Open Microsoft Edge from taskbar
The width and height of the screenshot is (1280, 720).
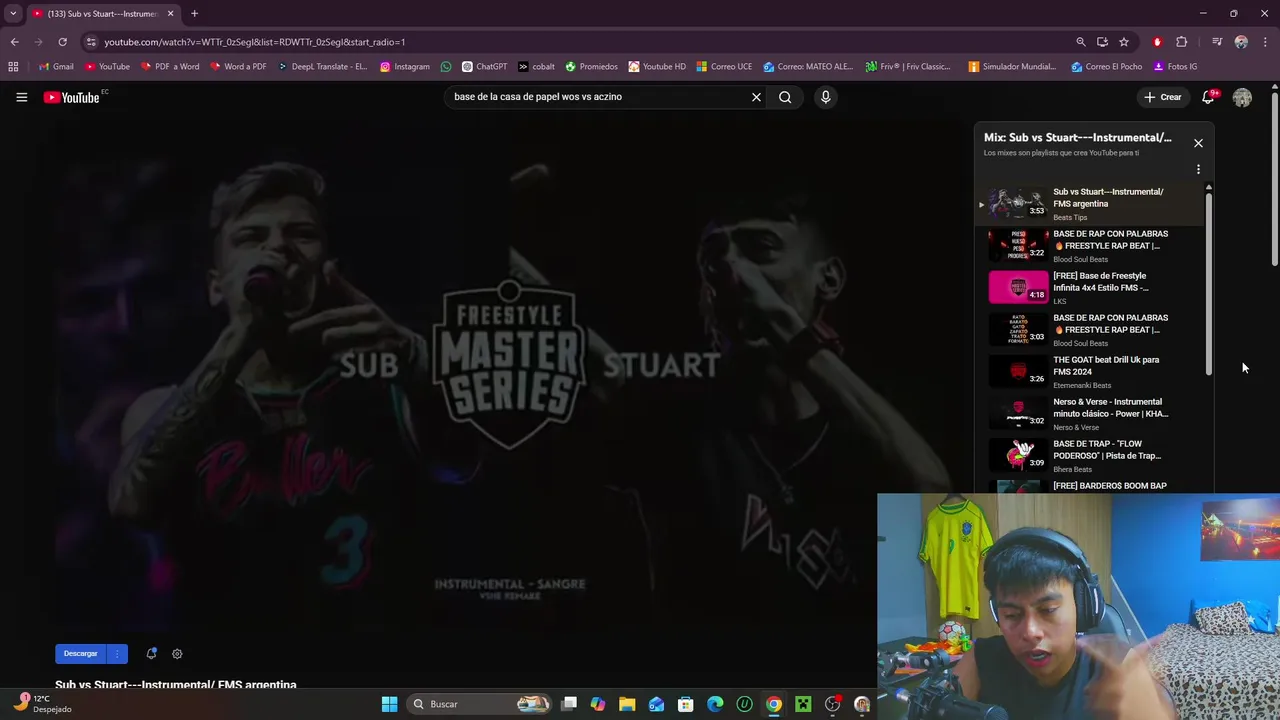click(715, 704)
